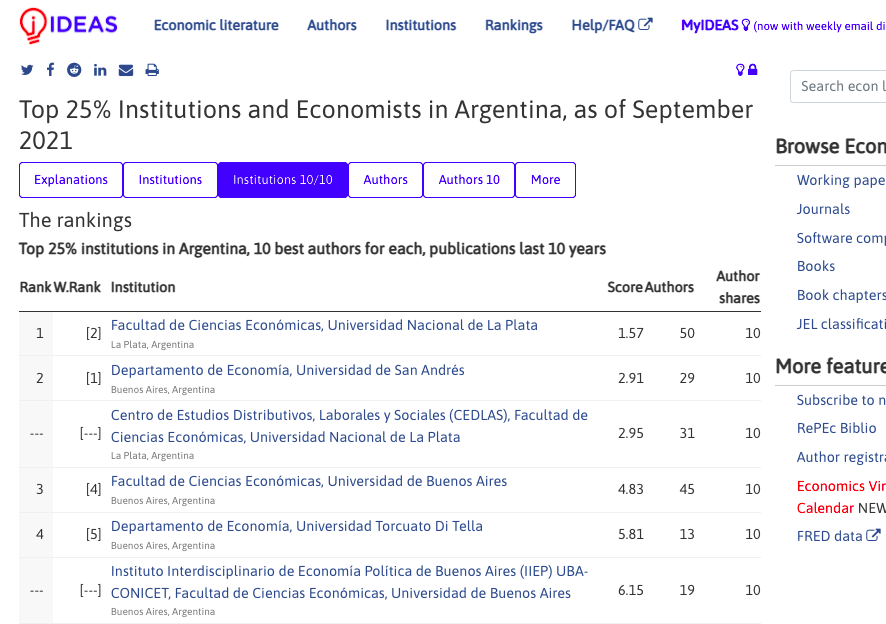886x624 pixels.
Task: Open Universidad Nacional de La Plata faculty link
Action: pyautogui.click(x=324, y=326)
